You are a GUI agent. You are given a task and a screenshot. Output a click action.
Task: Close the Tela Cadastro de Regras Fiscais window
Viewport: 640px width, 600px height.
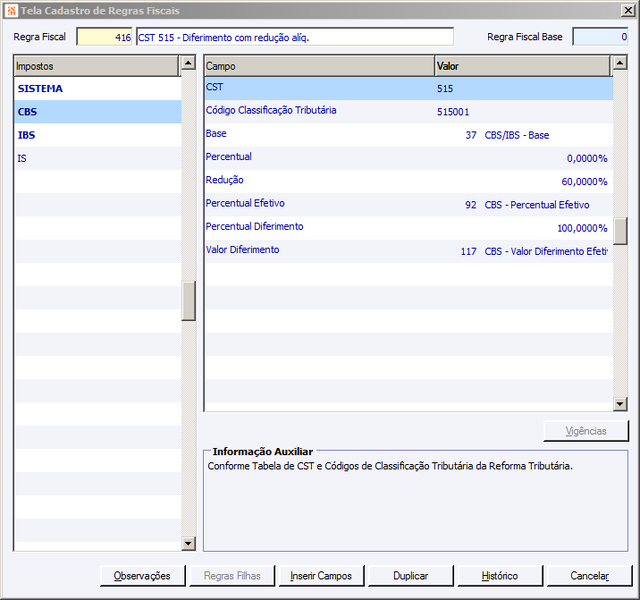(627, 11)
